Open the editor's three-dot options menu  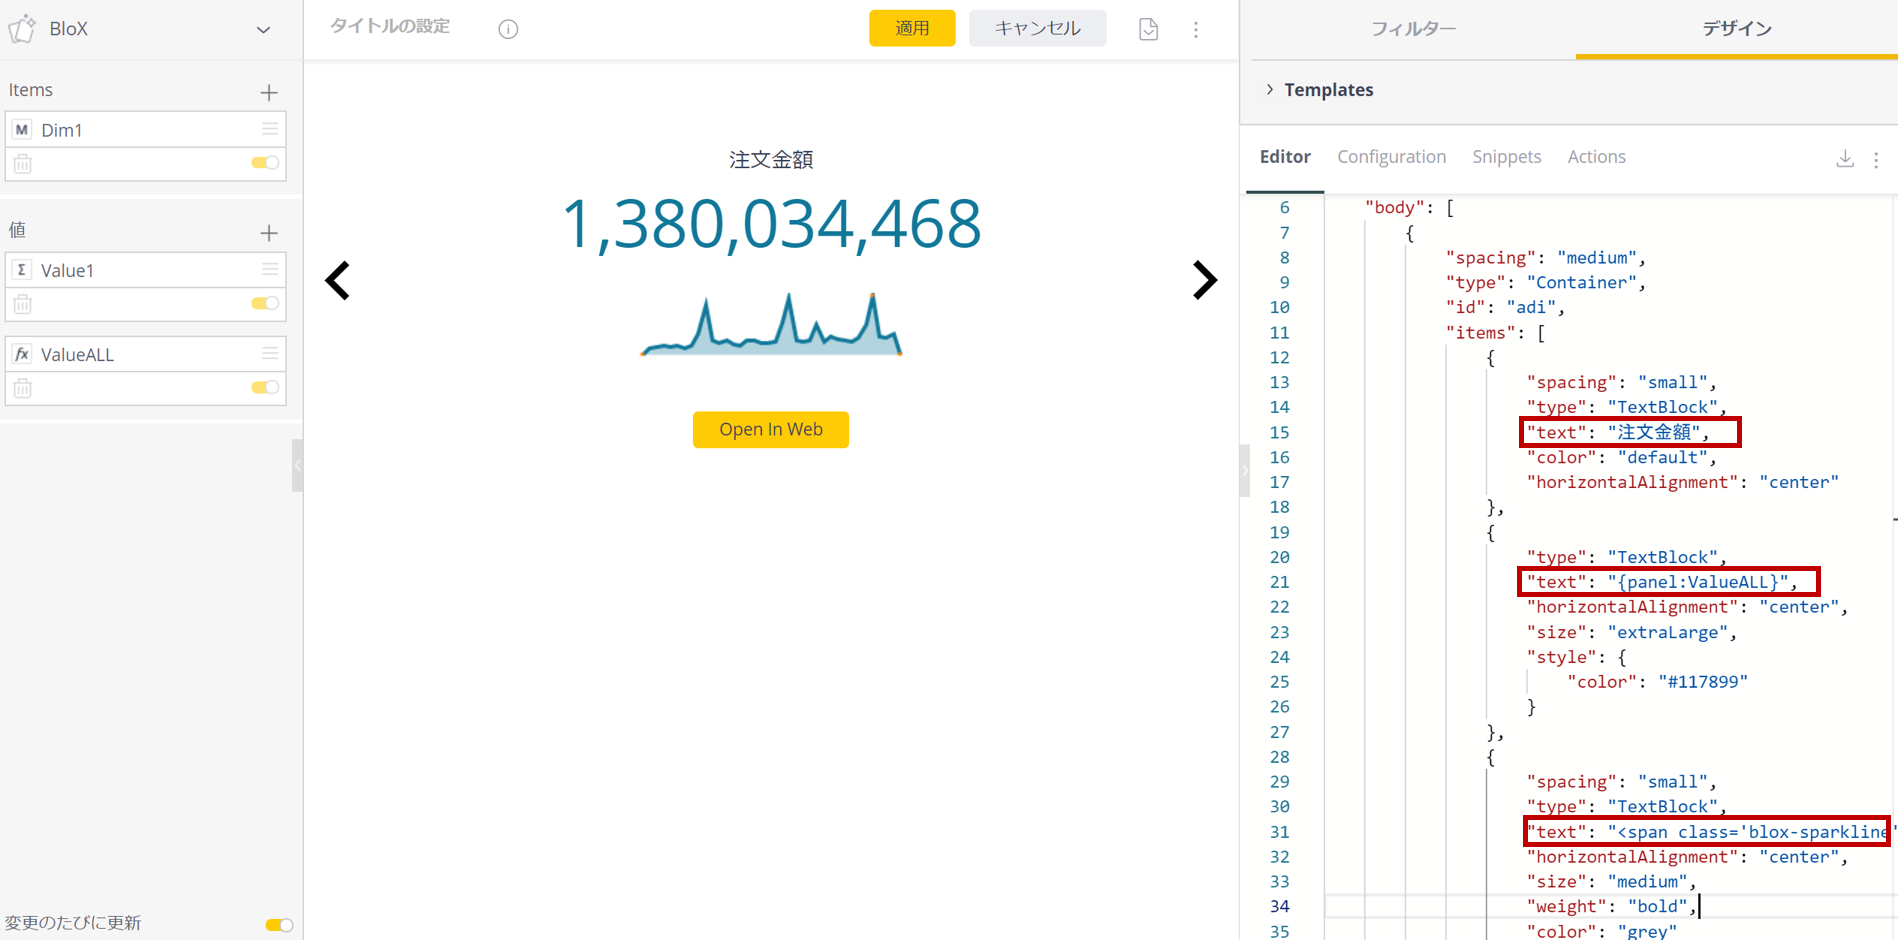[1876, 160]
